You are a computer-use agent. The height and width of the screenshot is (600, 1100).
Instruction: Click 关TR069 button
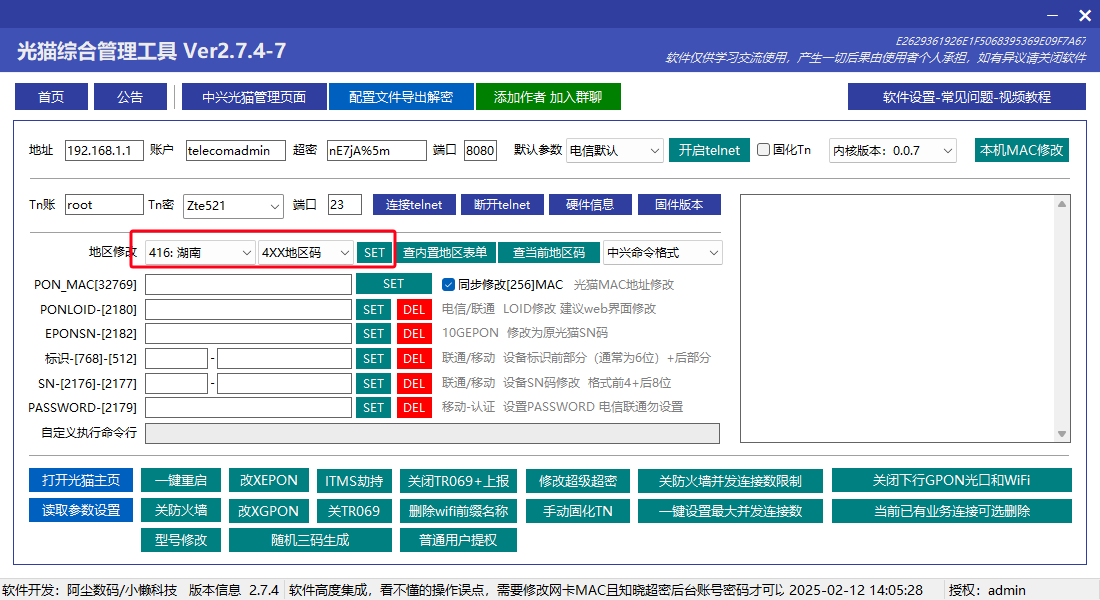(x=354, y=510)
